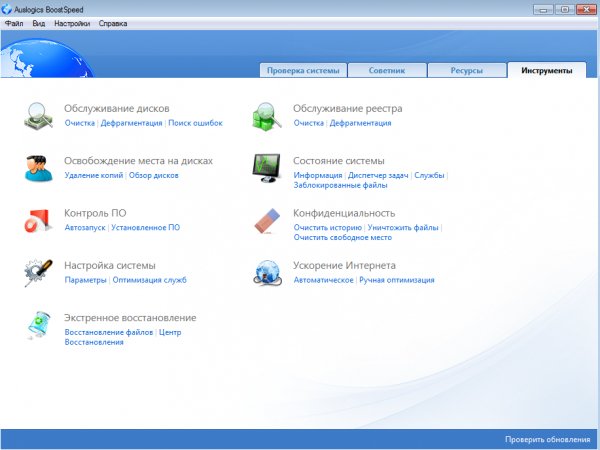Click the System Tweak gear icon
Screen dimensions: 600x450
click(38, 272)
